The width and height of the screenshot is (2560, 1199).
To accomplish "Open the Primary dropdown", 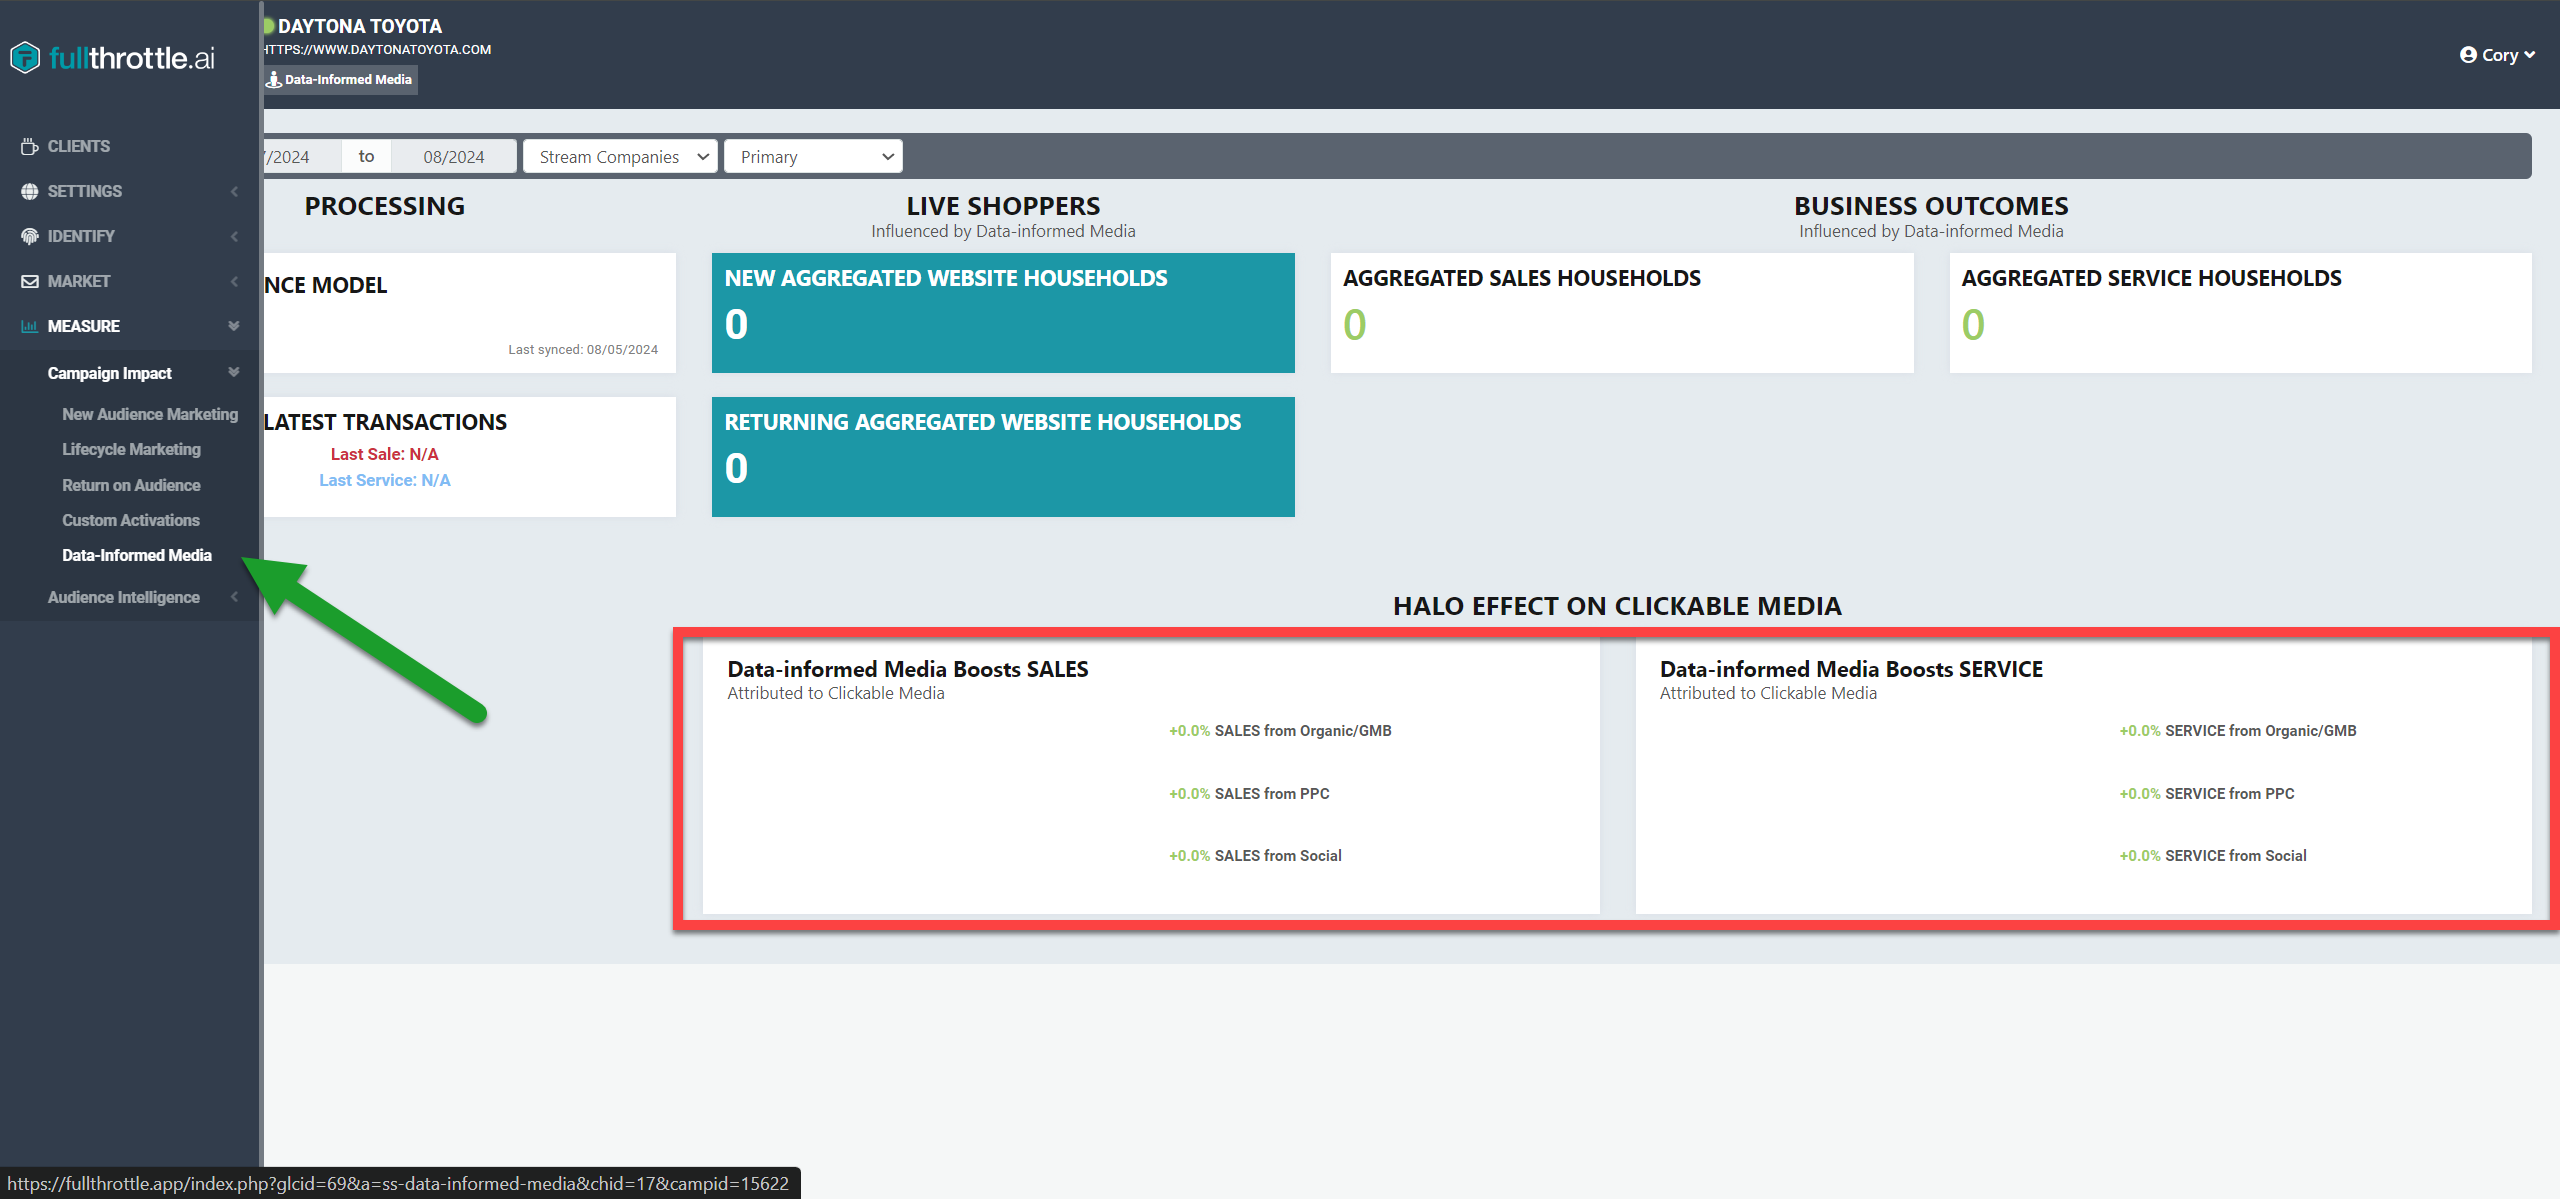I will [813, 157].
